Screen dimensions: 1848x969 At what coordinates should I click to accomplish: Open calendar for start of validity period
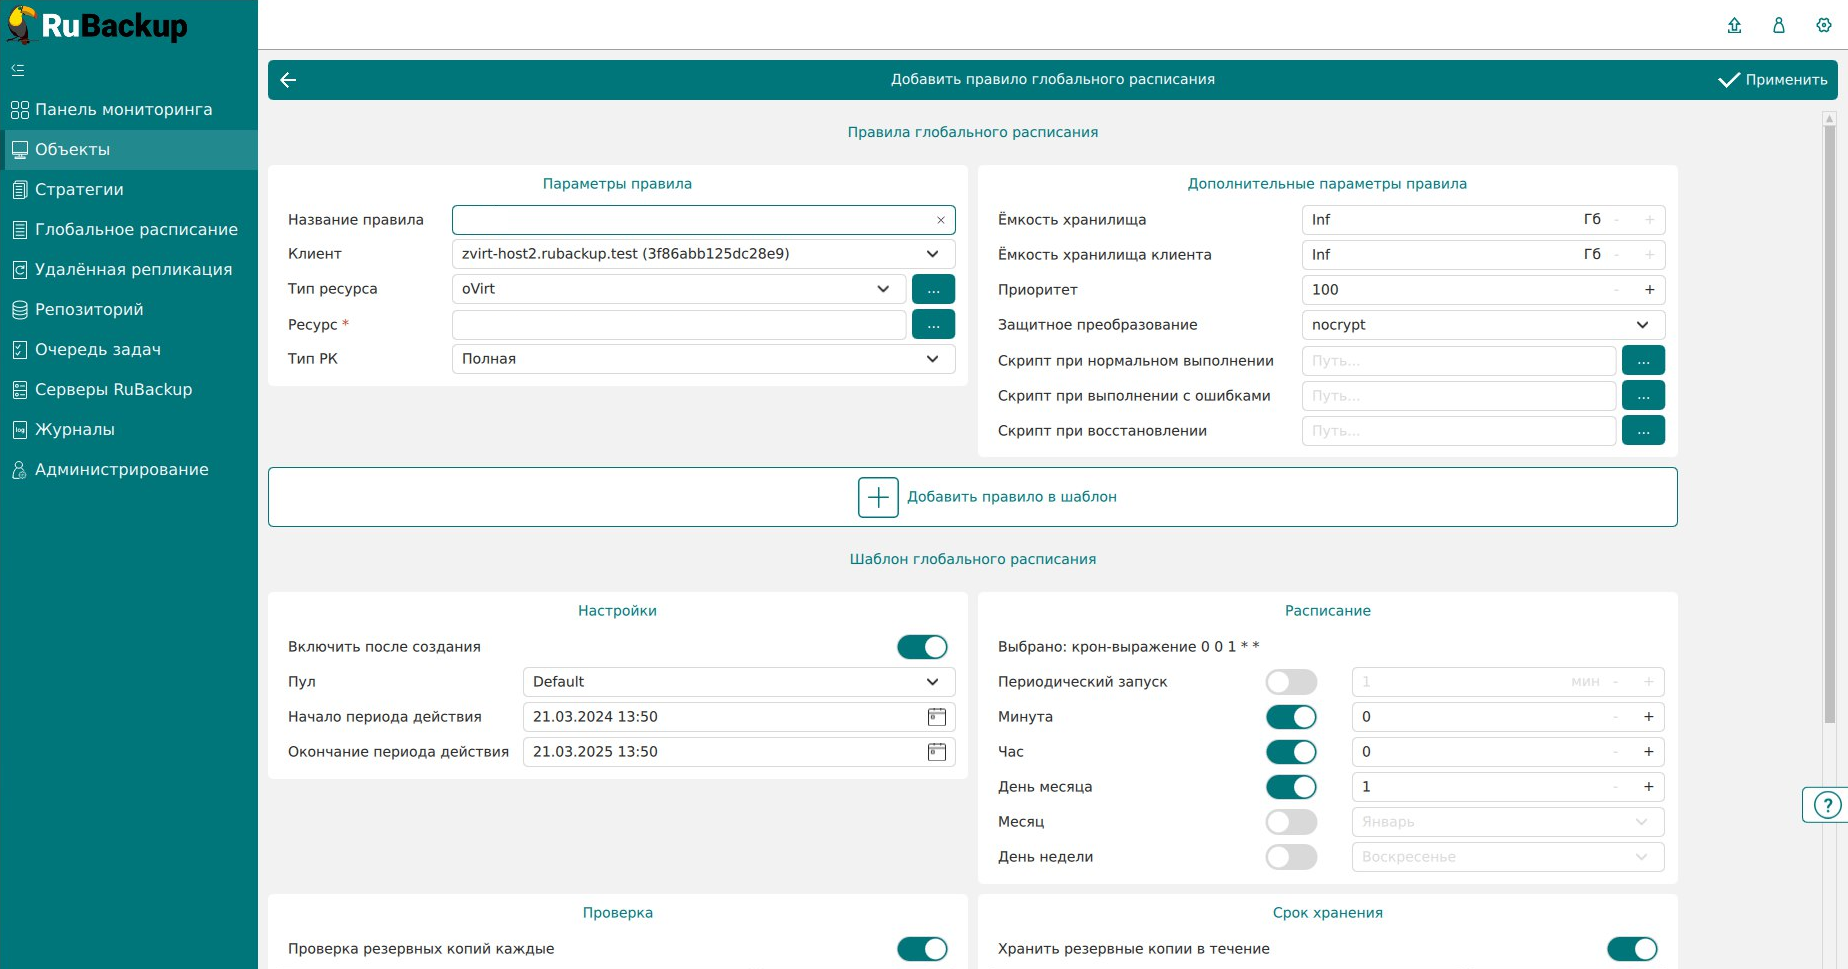(936, 717)
